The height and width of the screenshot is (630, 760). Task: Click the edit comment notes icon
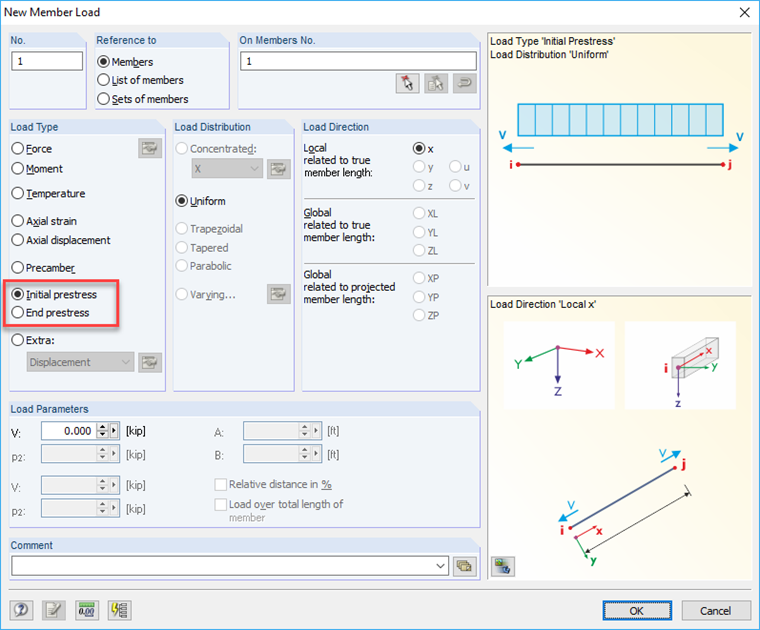[54, 610]
